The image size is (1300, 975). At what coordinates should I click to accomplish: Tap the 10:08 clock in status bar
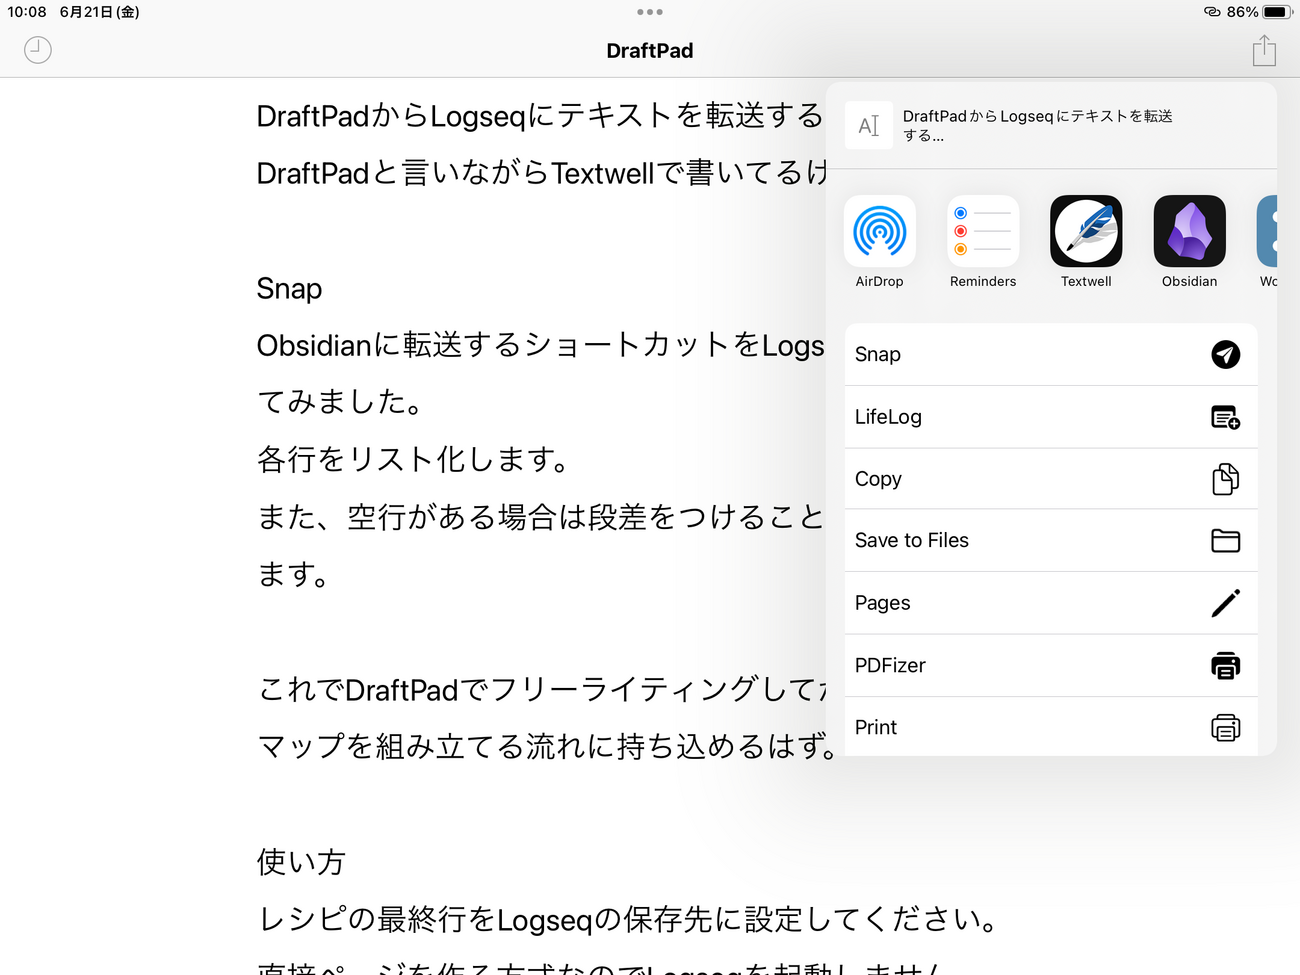[27, 12]
